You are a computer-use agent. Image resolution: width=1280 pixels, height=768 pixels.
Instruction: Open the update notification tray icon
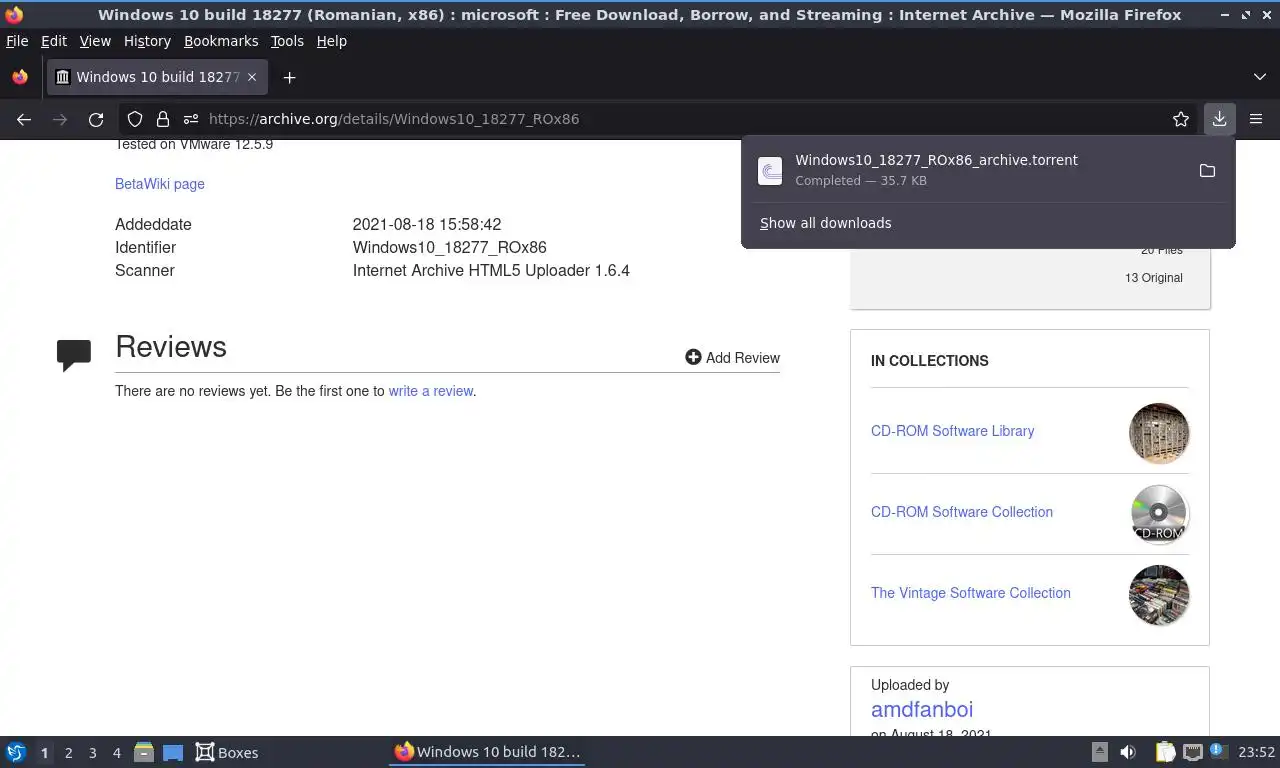1219,751
